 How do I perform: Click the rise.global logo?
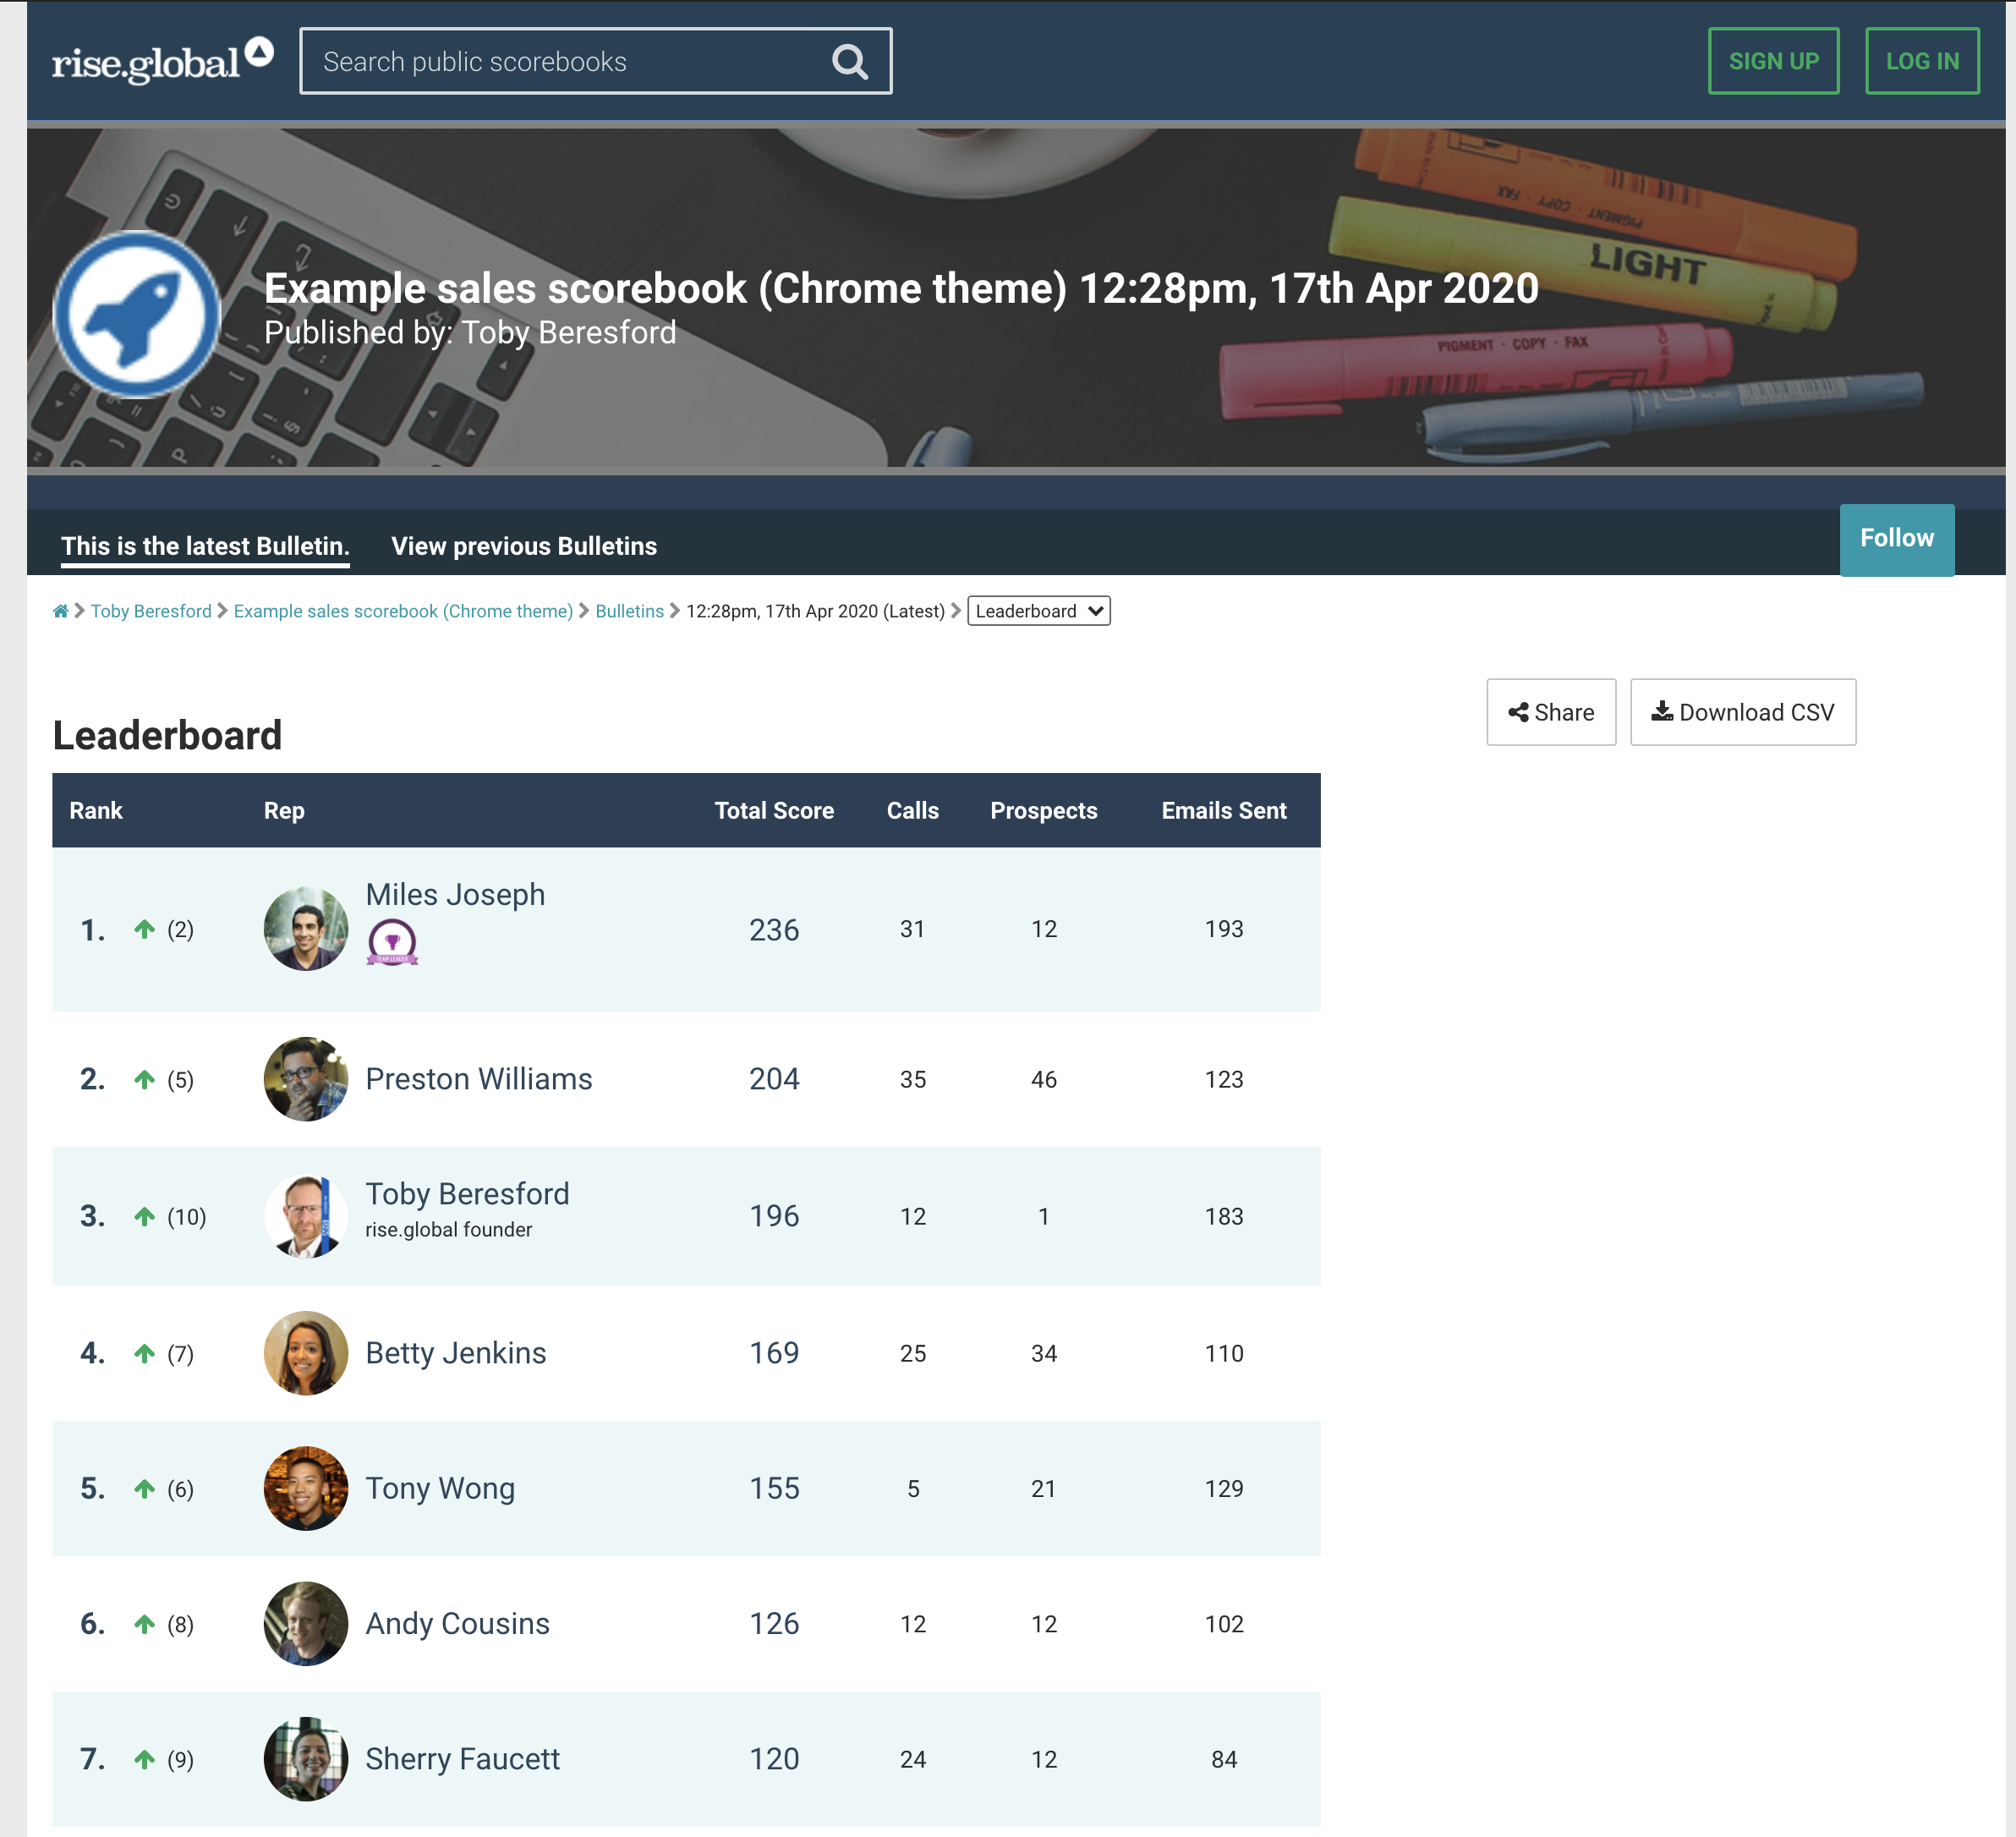click(160, 58)
